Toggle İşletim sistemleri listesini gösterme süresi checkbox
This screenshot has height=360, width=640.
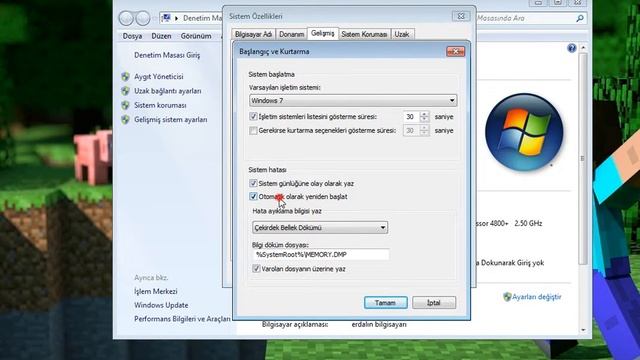pos(253,117)
